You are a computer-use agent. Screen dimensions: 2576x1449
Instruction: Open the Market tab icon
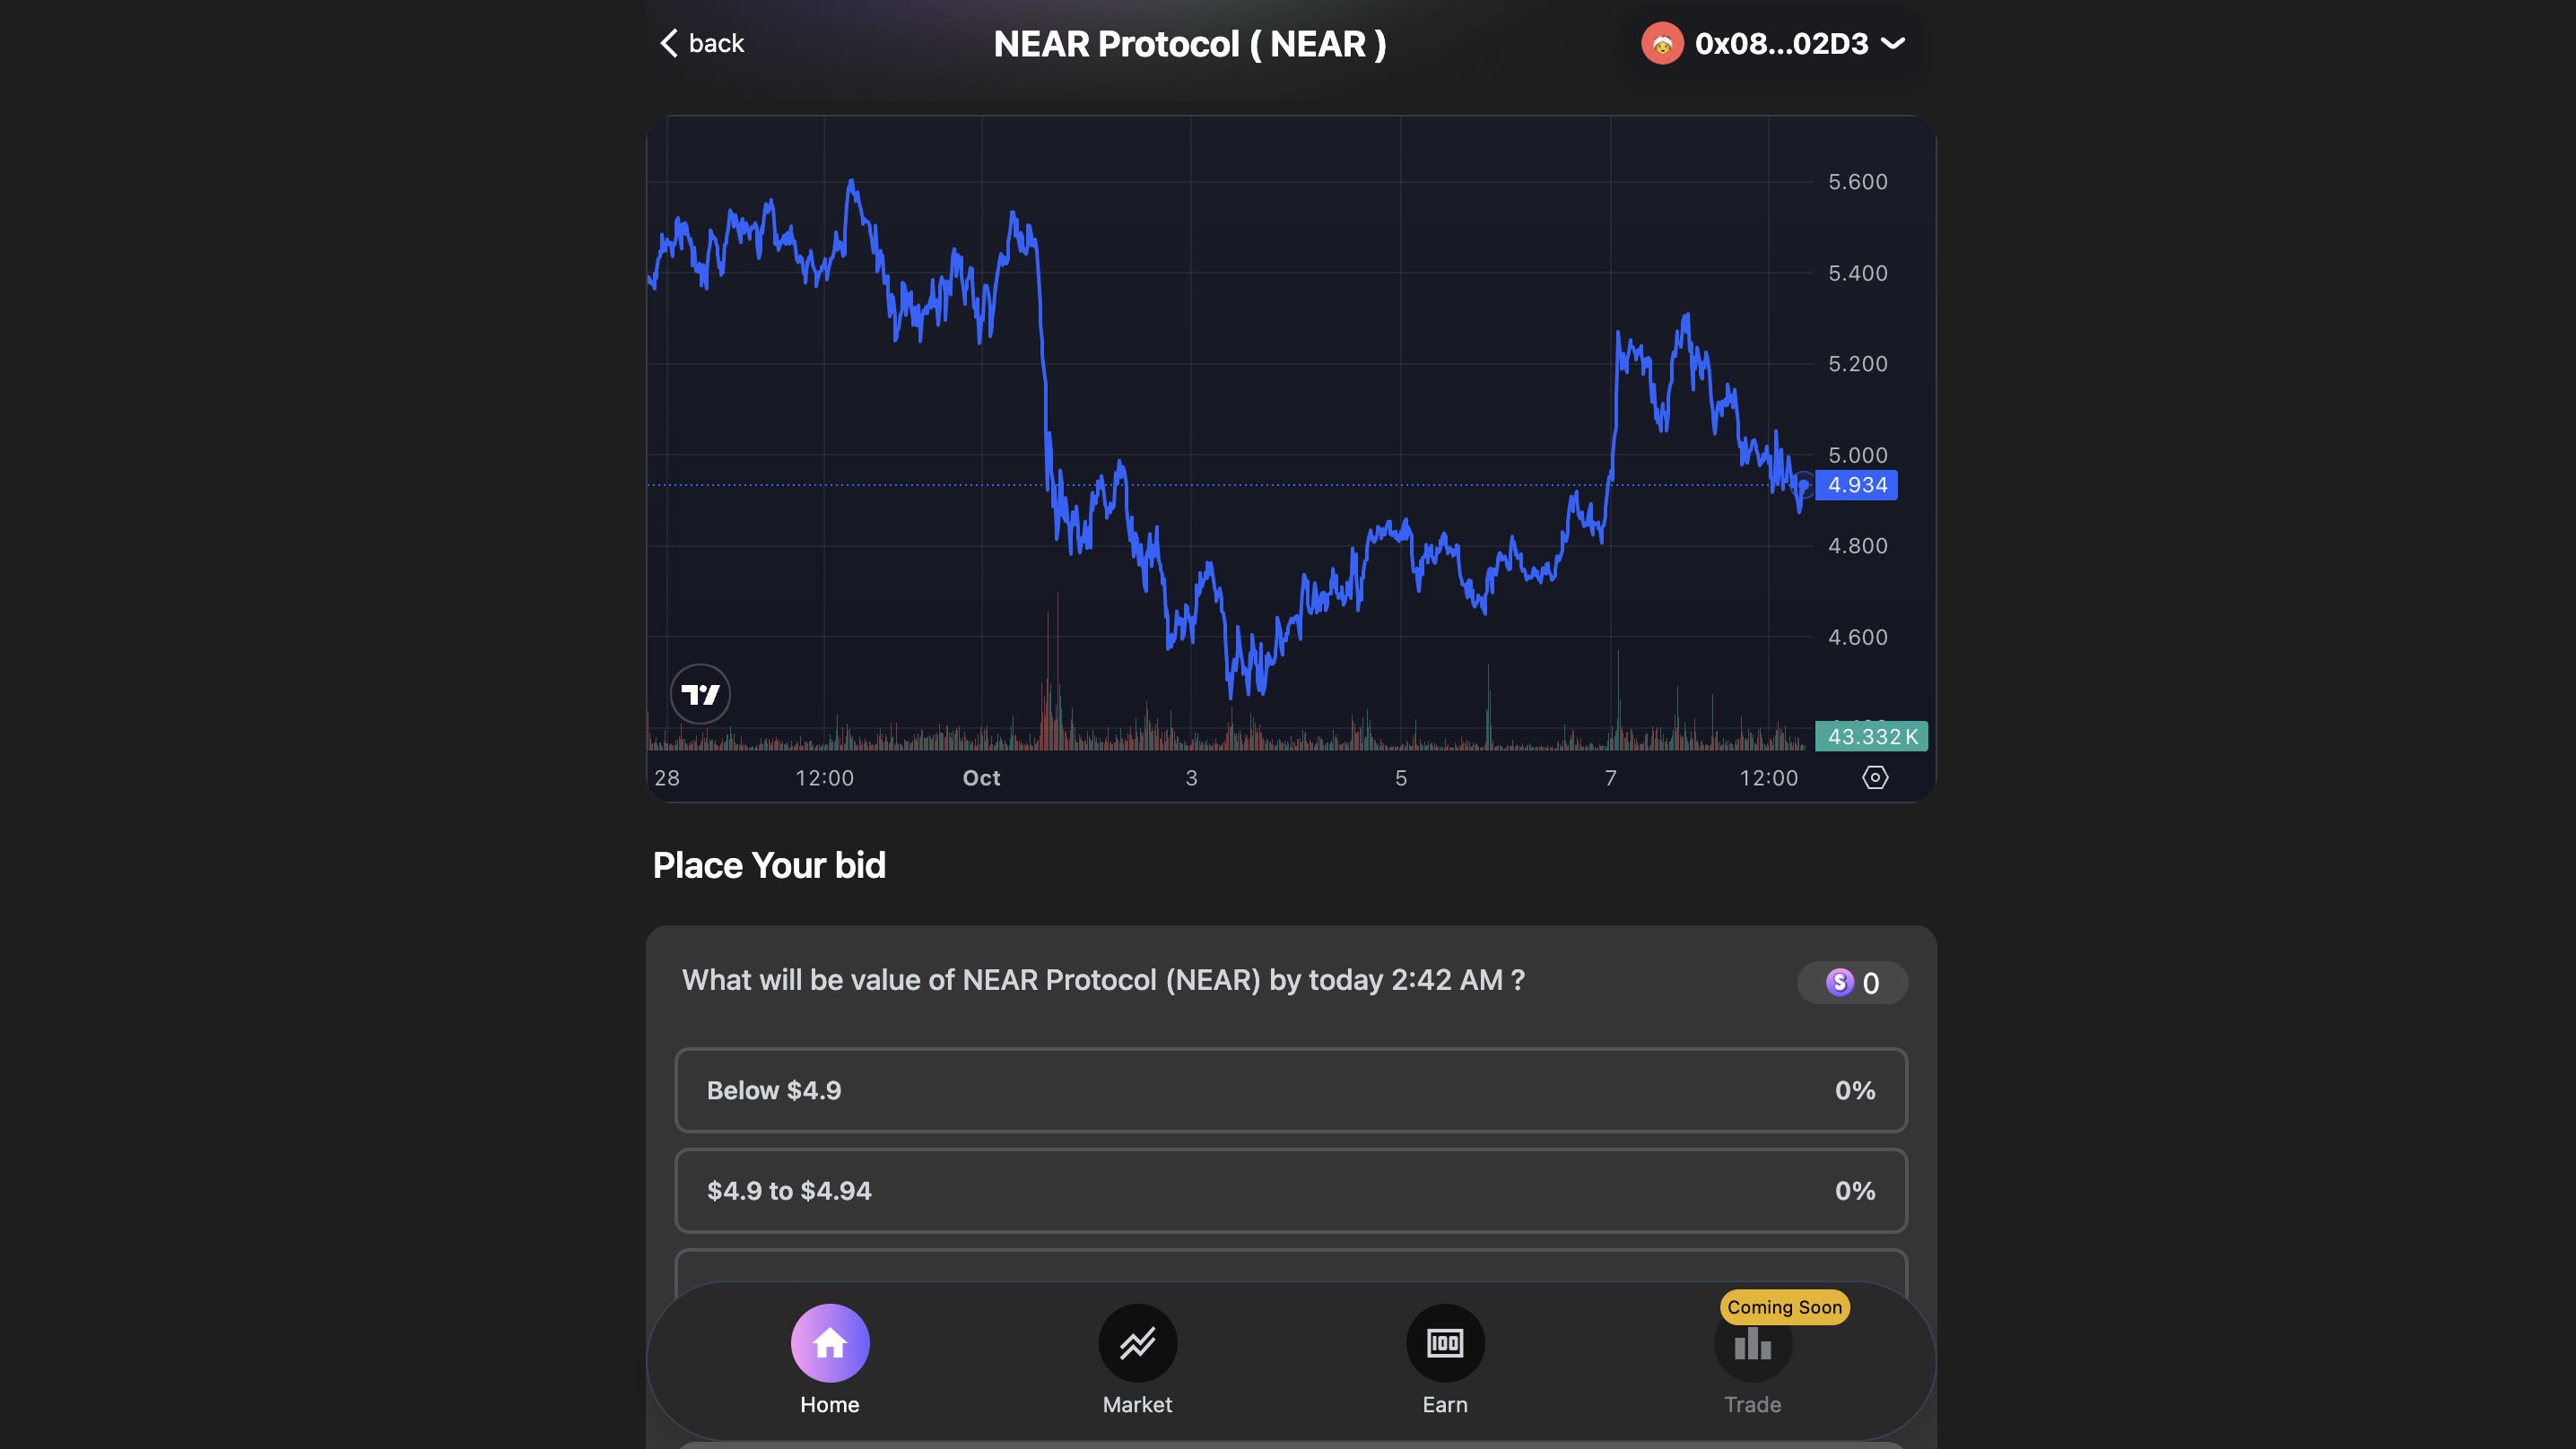[x=1137, y=1343]
